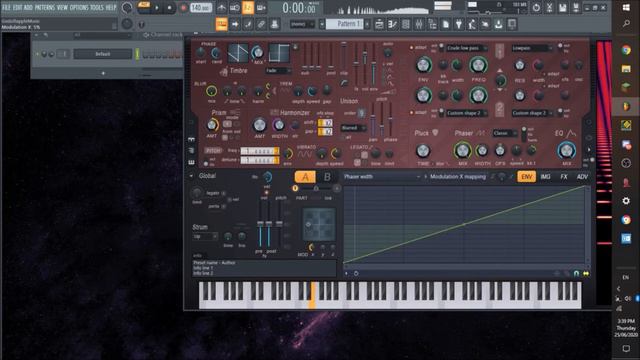Open the Phaser width target dropdown
This screenshot has height=360, width=640.
[382, 177]
